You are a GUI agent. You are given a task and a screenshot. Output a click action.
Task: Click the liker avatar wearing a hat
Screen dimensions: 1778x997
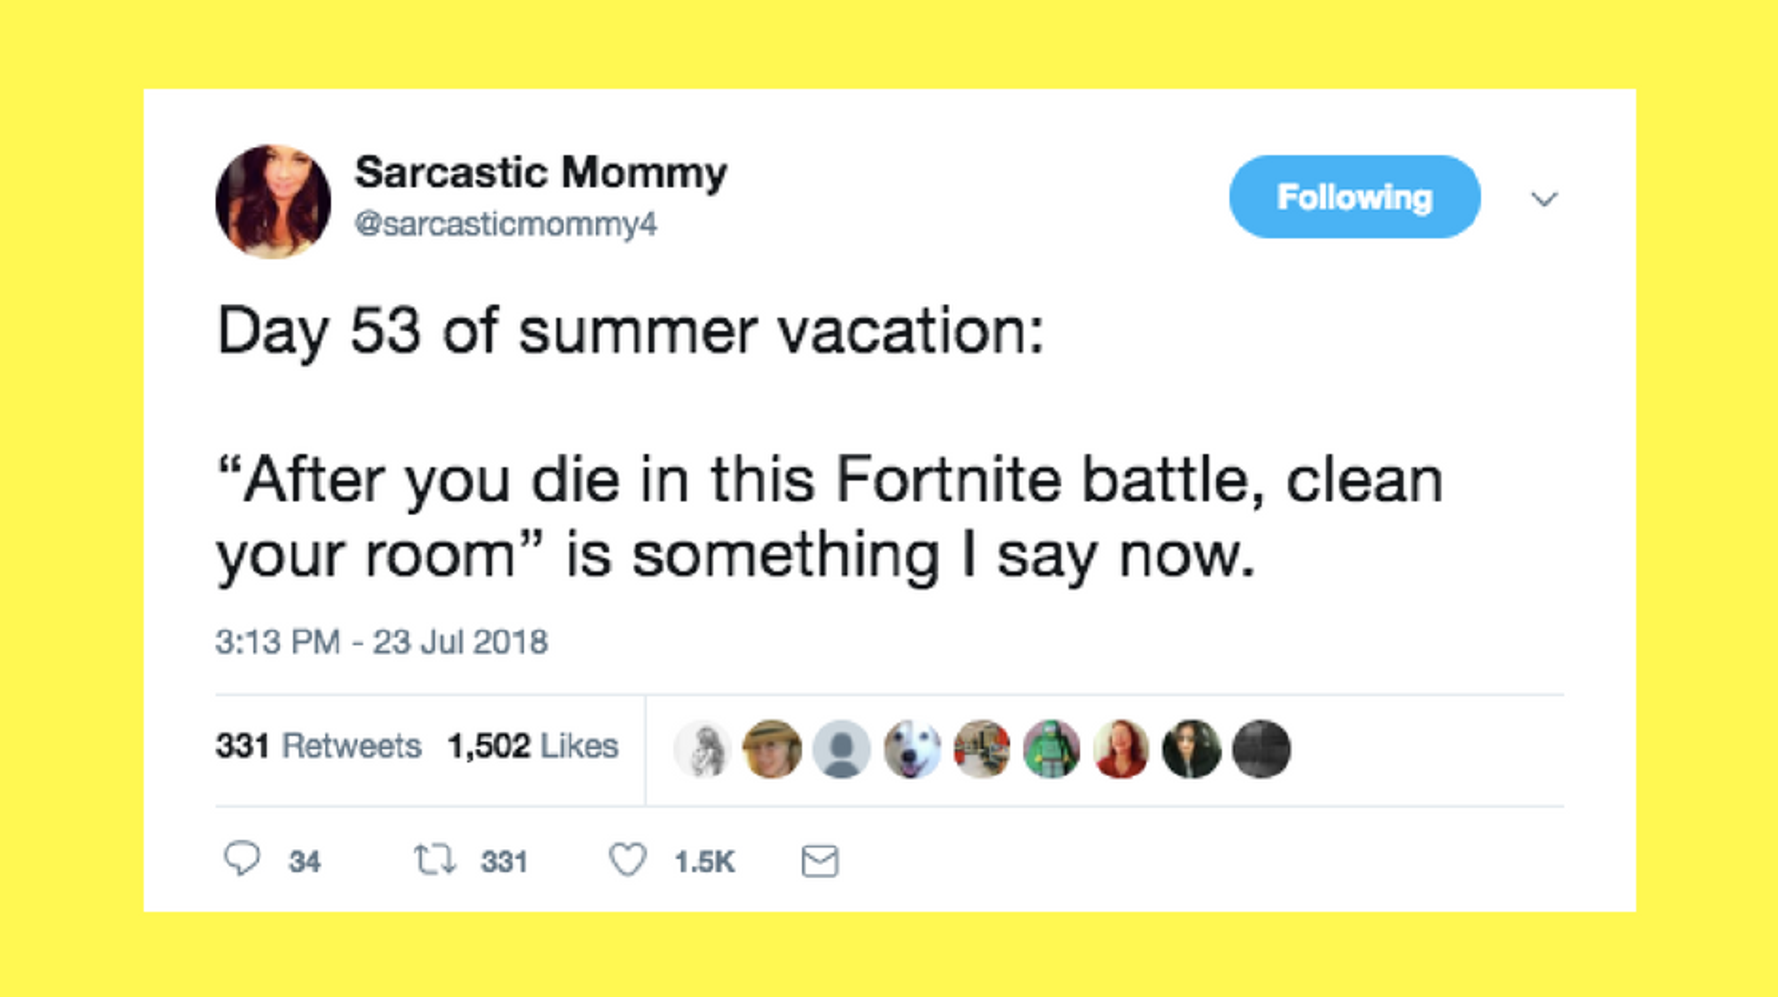tap(772, 749)
